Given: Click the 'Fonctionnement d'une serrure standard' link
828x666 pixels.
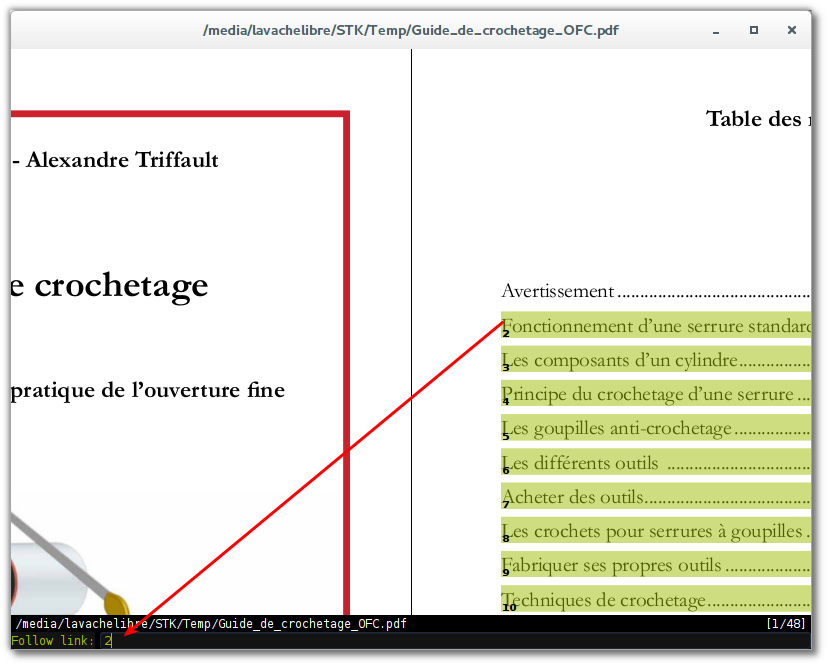Looking at the screenshot, I should pyautogui.click(x=656, y=325).
